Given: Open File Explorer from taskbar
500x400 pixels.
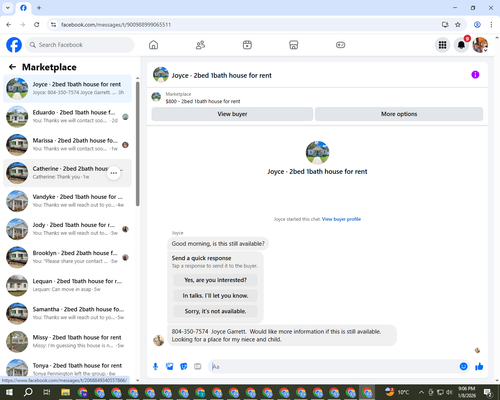Looking at the screenshot, I should [65, 392].
